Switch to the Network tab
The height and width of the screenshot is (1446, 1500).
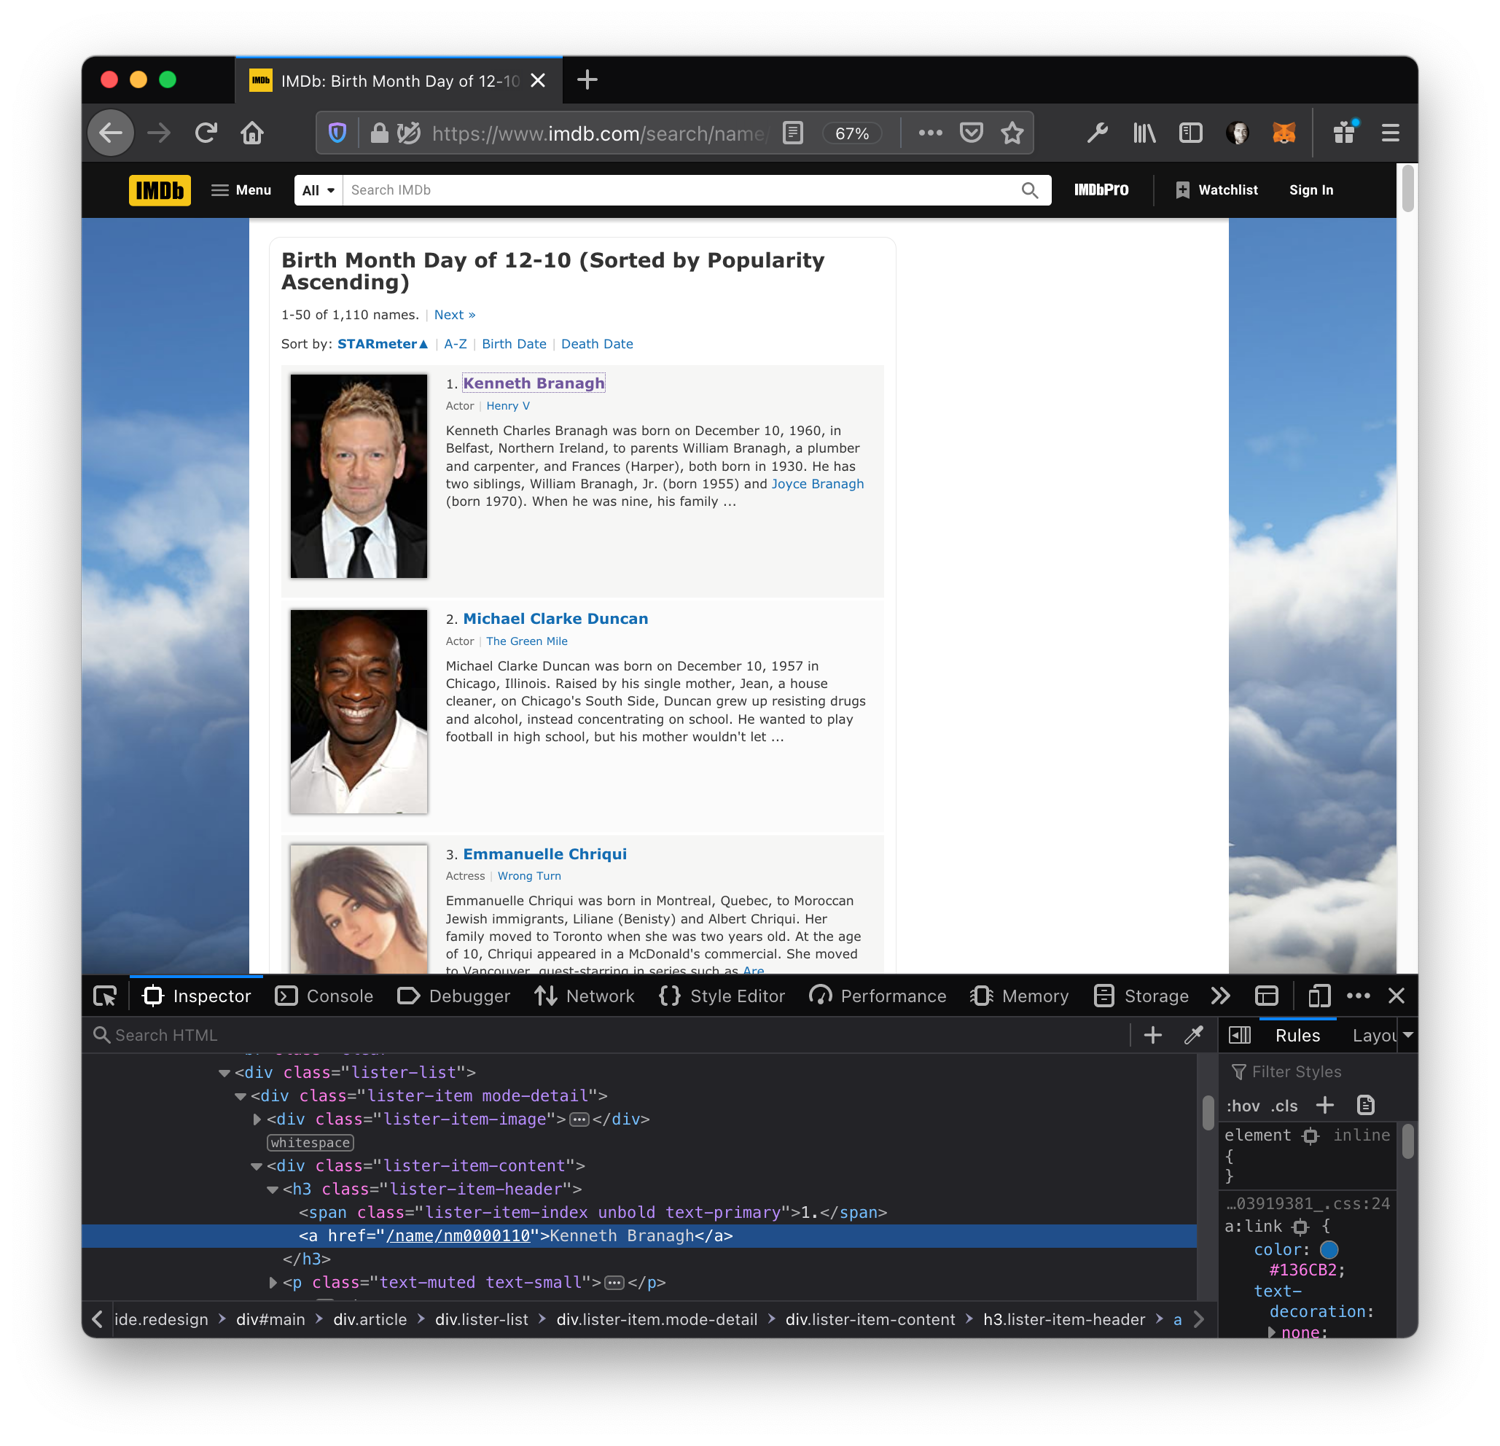(x=585, y=996)
